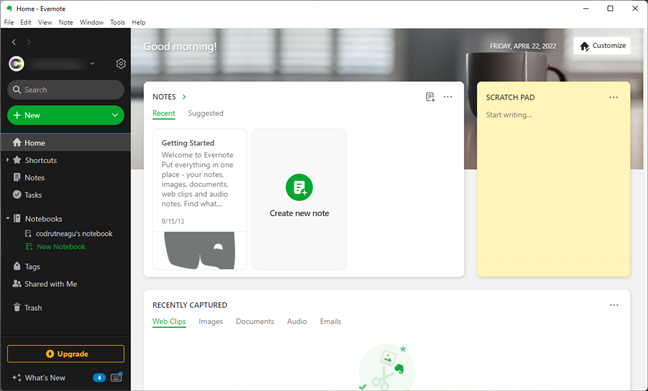This screenshot has height=391, width=648.
Task: Click the checkmark icon beside Tasks
Action: click(17, 194)
